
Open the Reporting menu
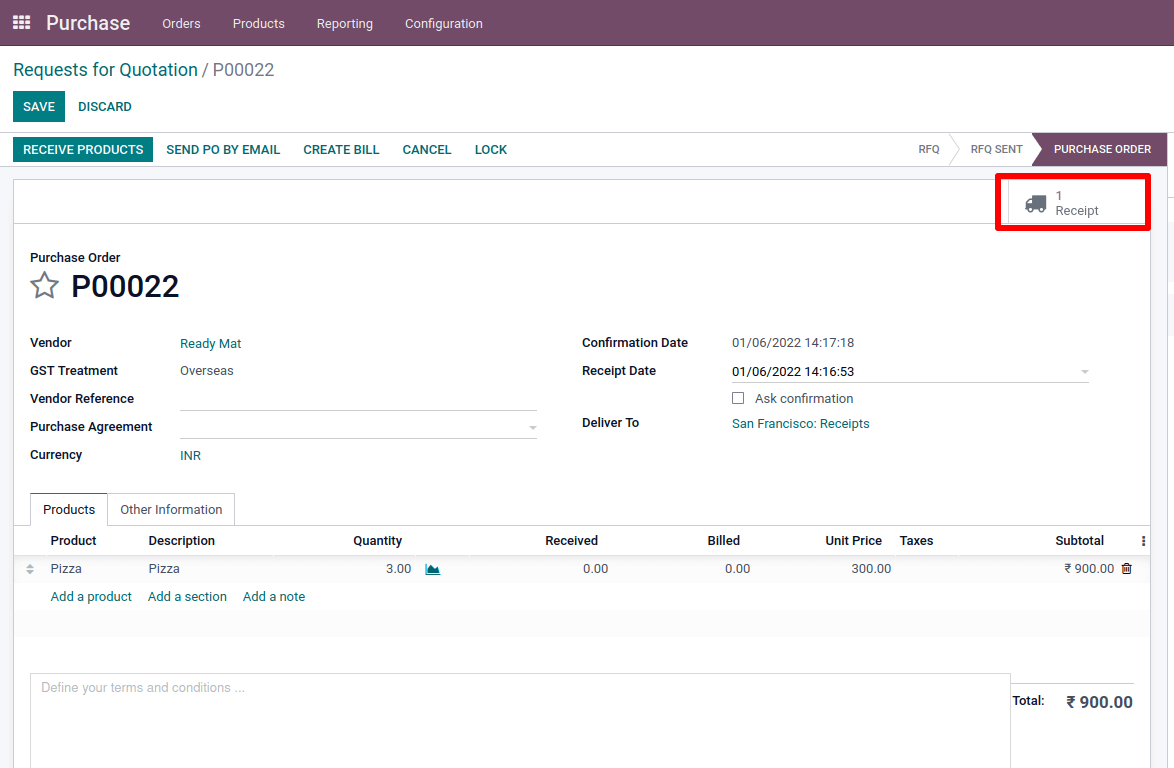344,23
